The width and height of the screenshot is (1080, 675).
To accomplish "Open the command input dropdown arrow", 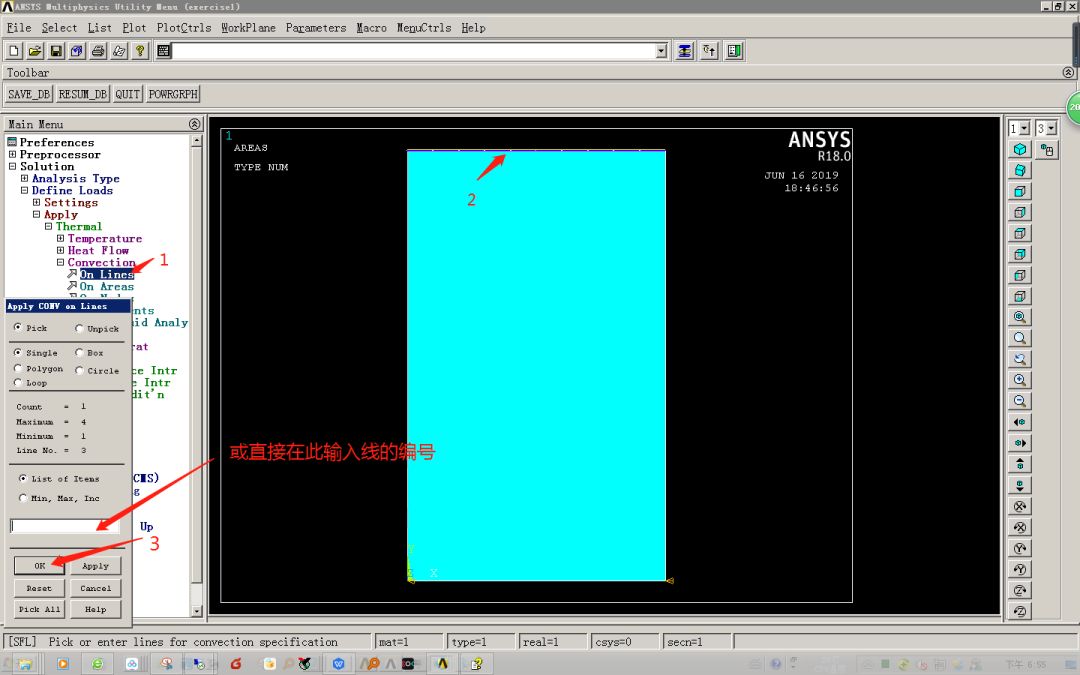I will tap(661, 50).
